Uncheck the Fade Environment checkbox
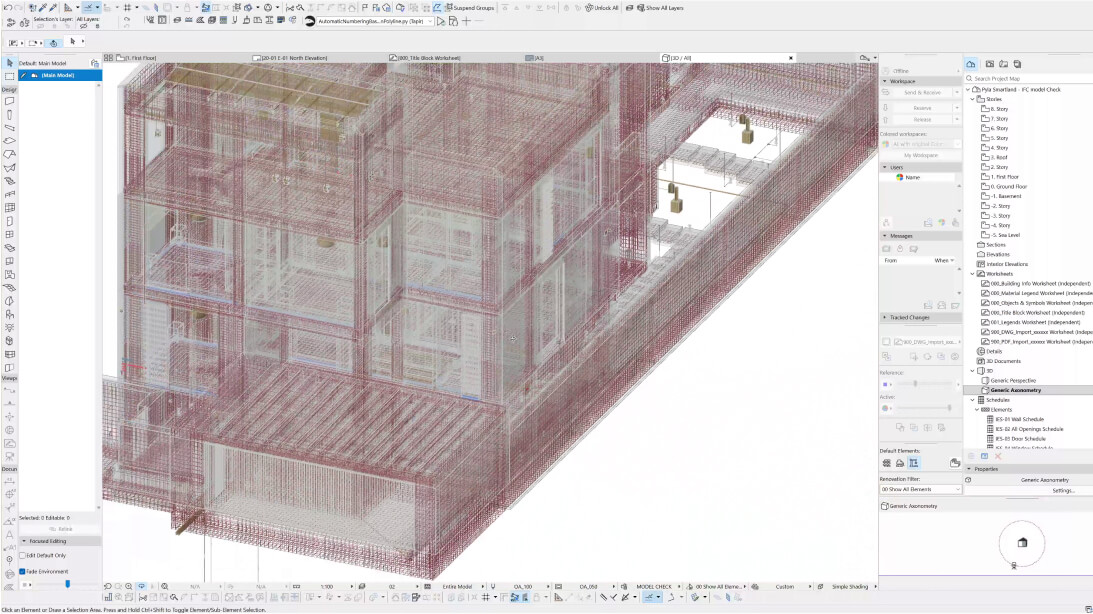The height and width of the screenshot is (614, 1093). click(x=22, y=571)
